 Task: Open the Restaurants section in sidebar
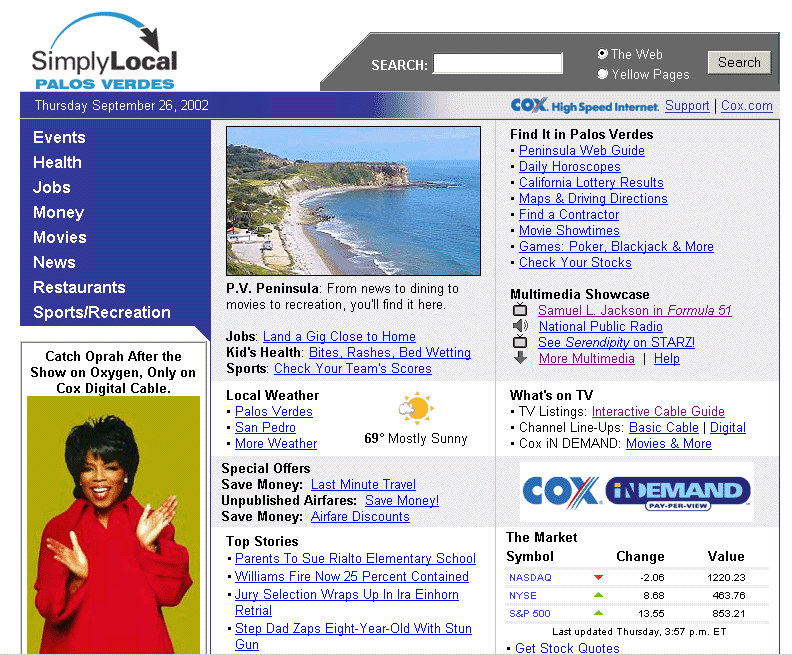pyautogui.click(x=79, y=288)
